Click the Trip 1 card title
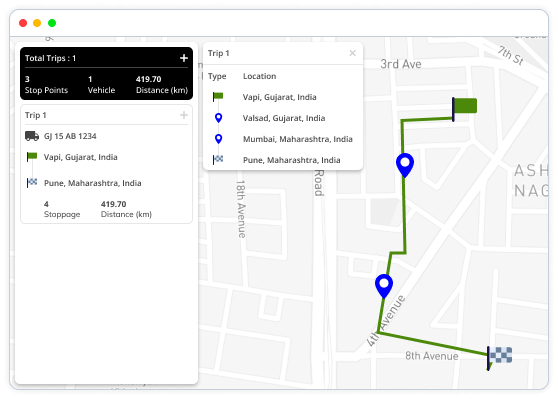Viewport: 558px width, 399px height. (36, 115)
